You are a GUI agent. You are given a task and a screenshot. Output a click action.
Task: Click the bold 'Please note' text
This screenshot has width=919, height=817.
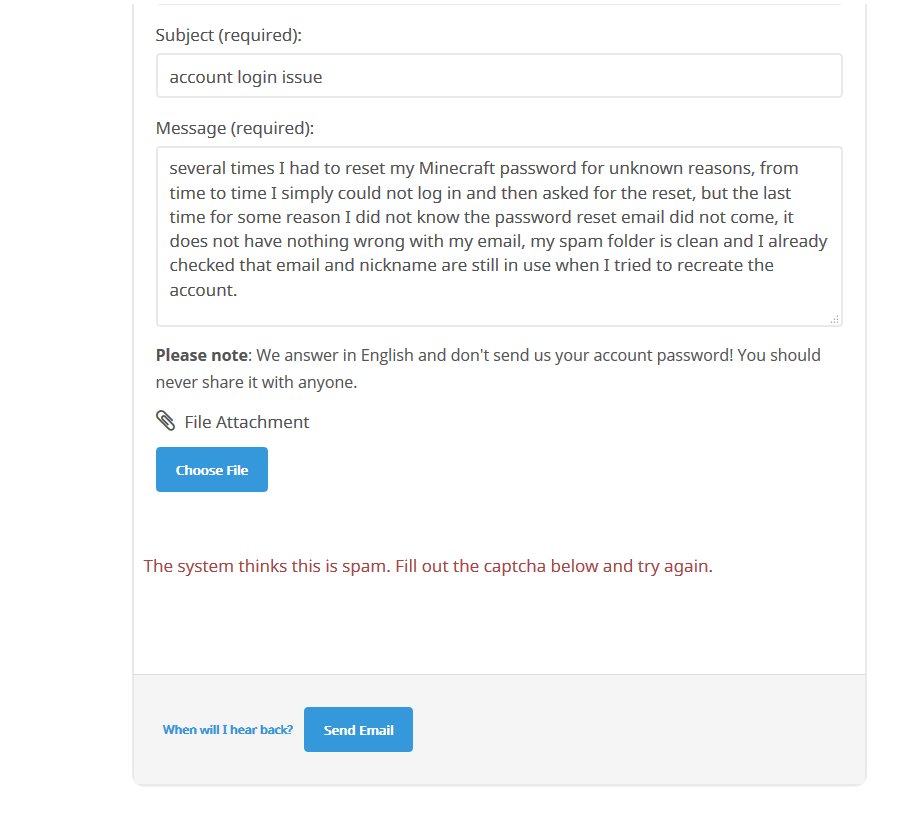(x=201, y=355)
